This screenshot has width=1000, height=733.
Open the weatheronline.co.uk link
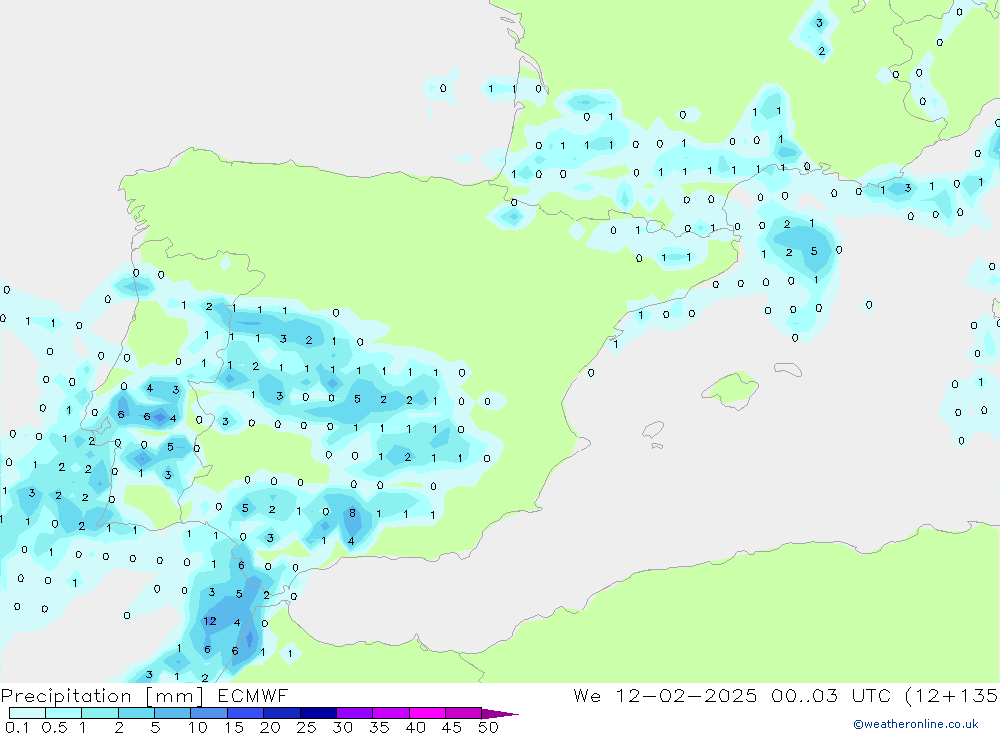pyautogui.click(x=916, y=724)
